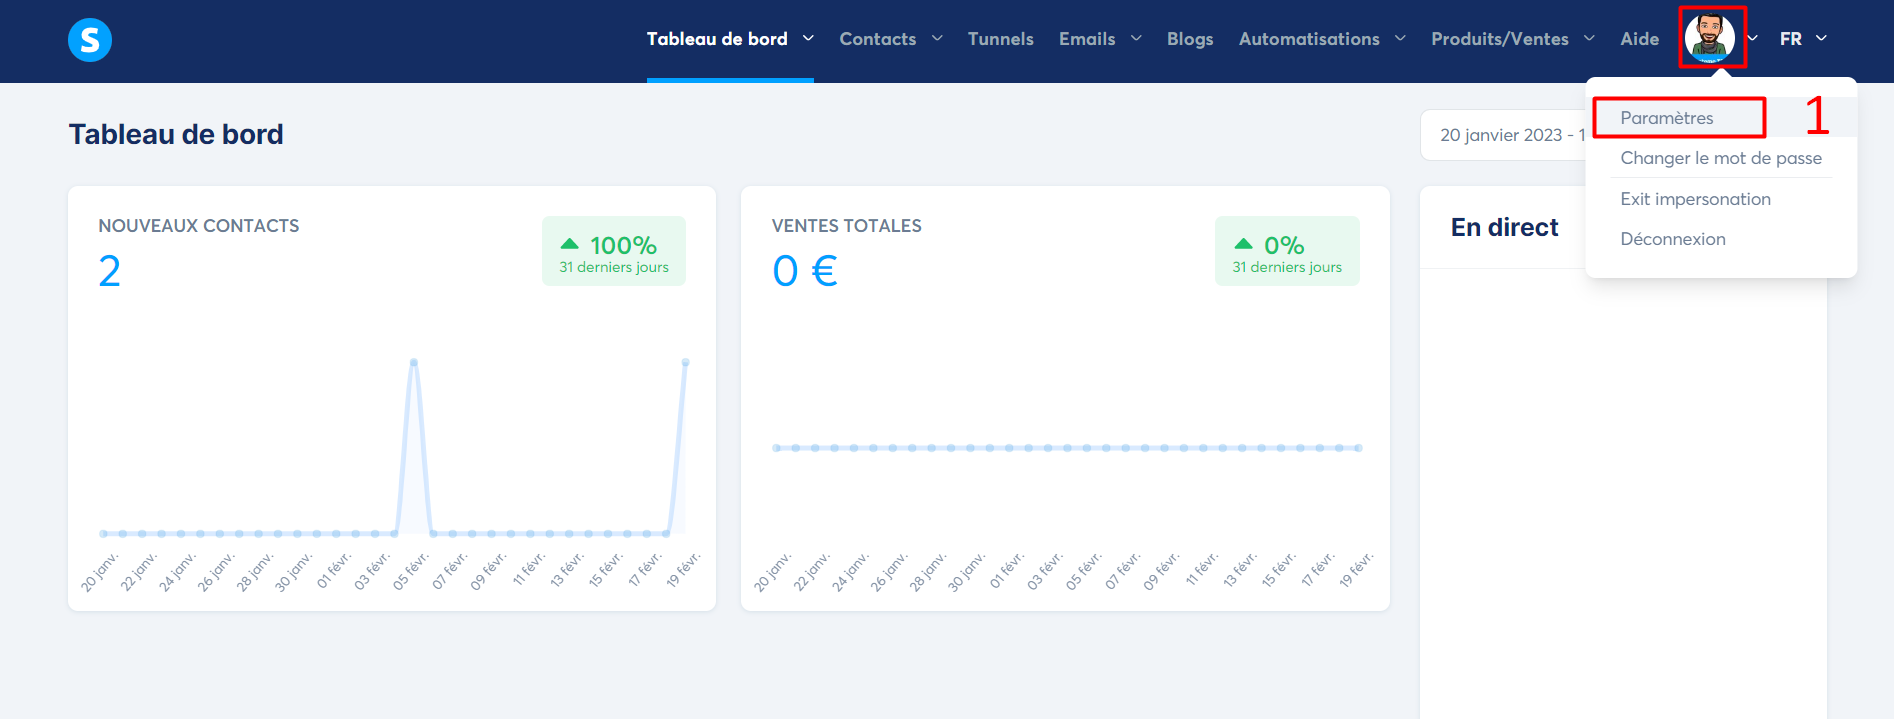
Task: Expand the Emails dropdown arrow
Action: (1136, 38)
